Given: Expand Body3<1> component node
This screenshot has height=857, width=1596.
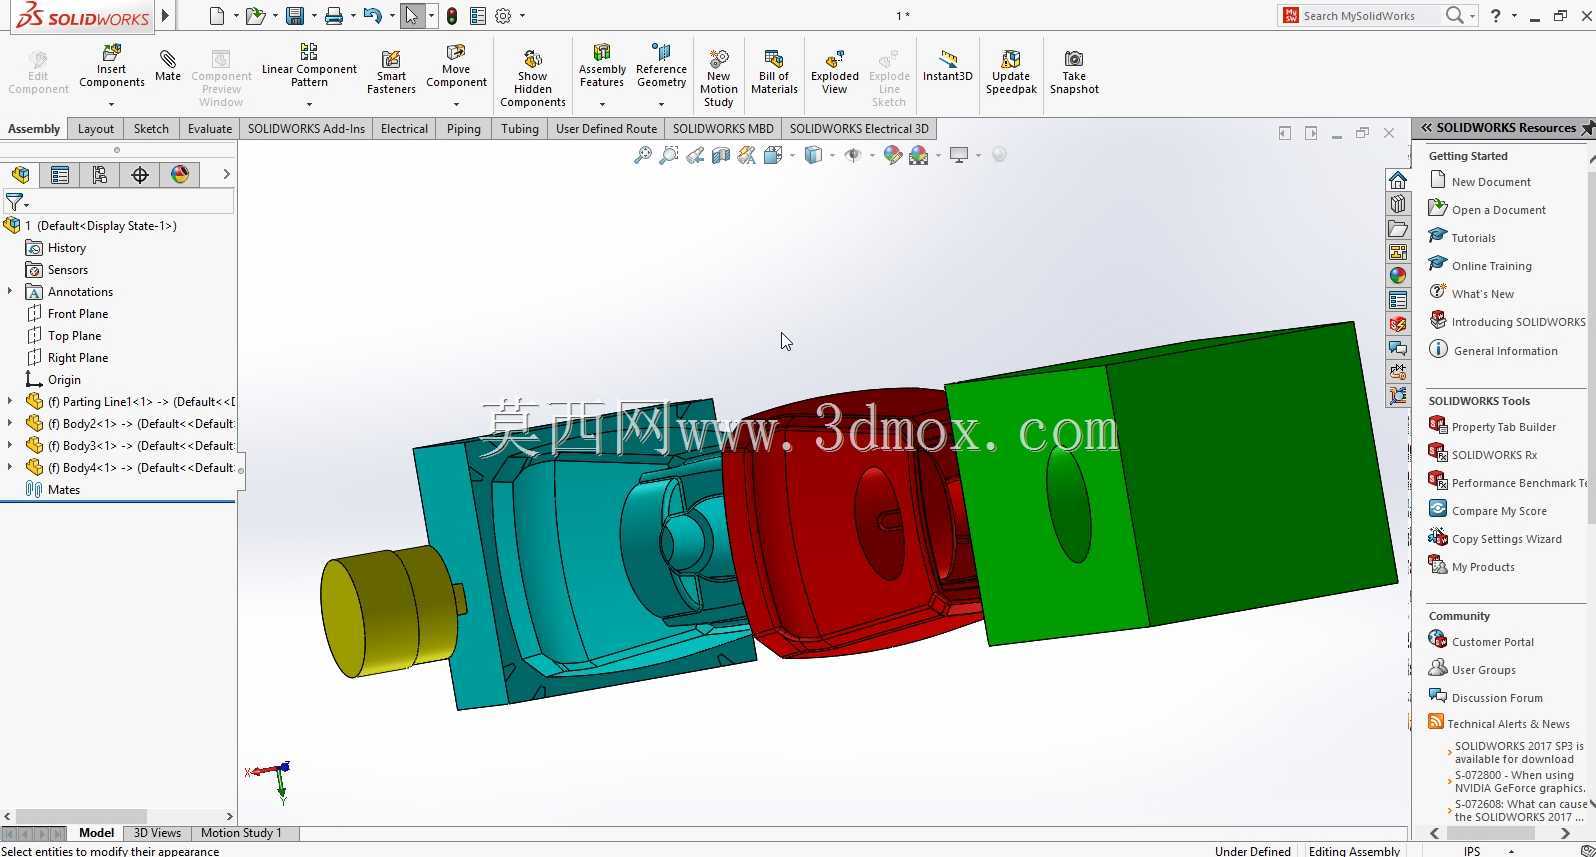Looking at the screenshot, I should click(10, 446).
